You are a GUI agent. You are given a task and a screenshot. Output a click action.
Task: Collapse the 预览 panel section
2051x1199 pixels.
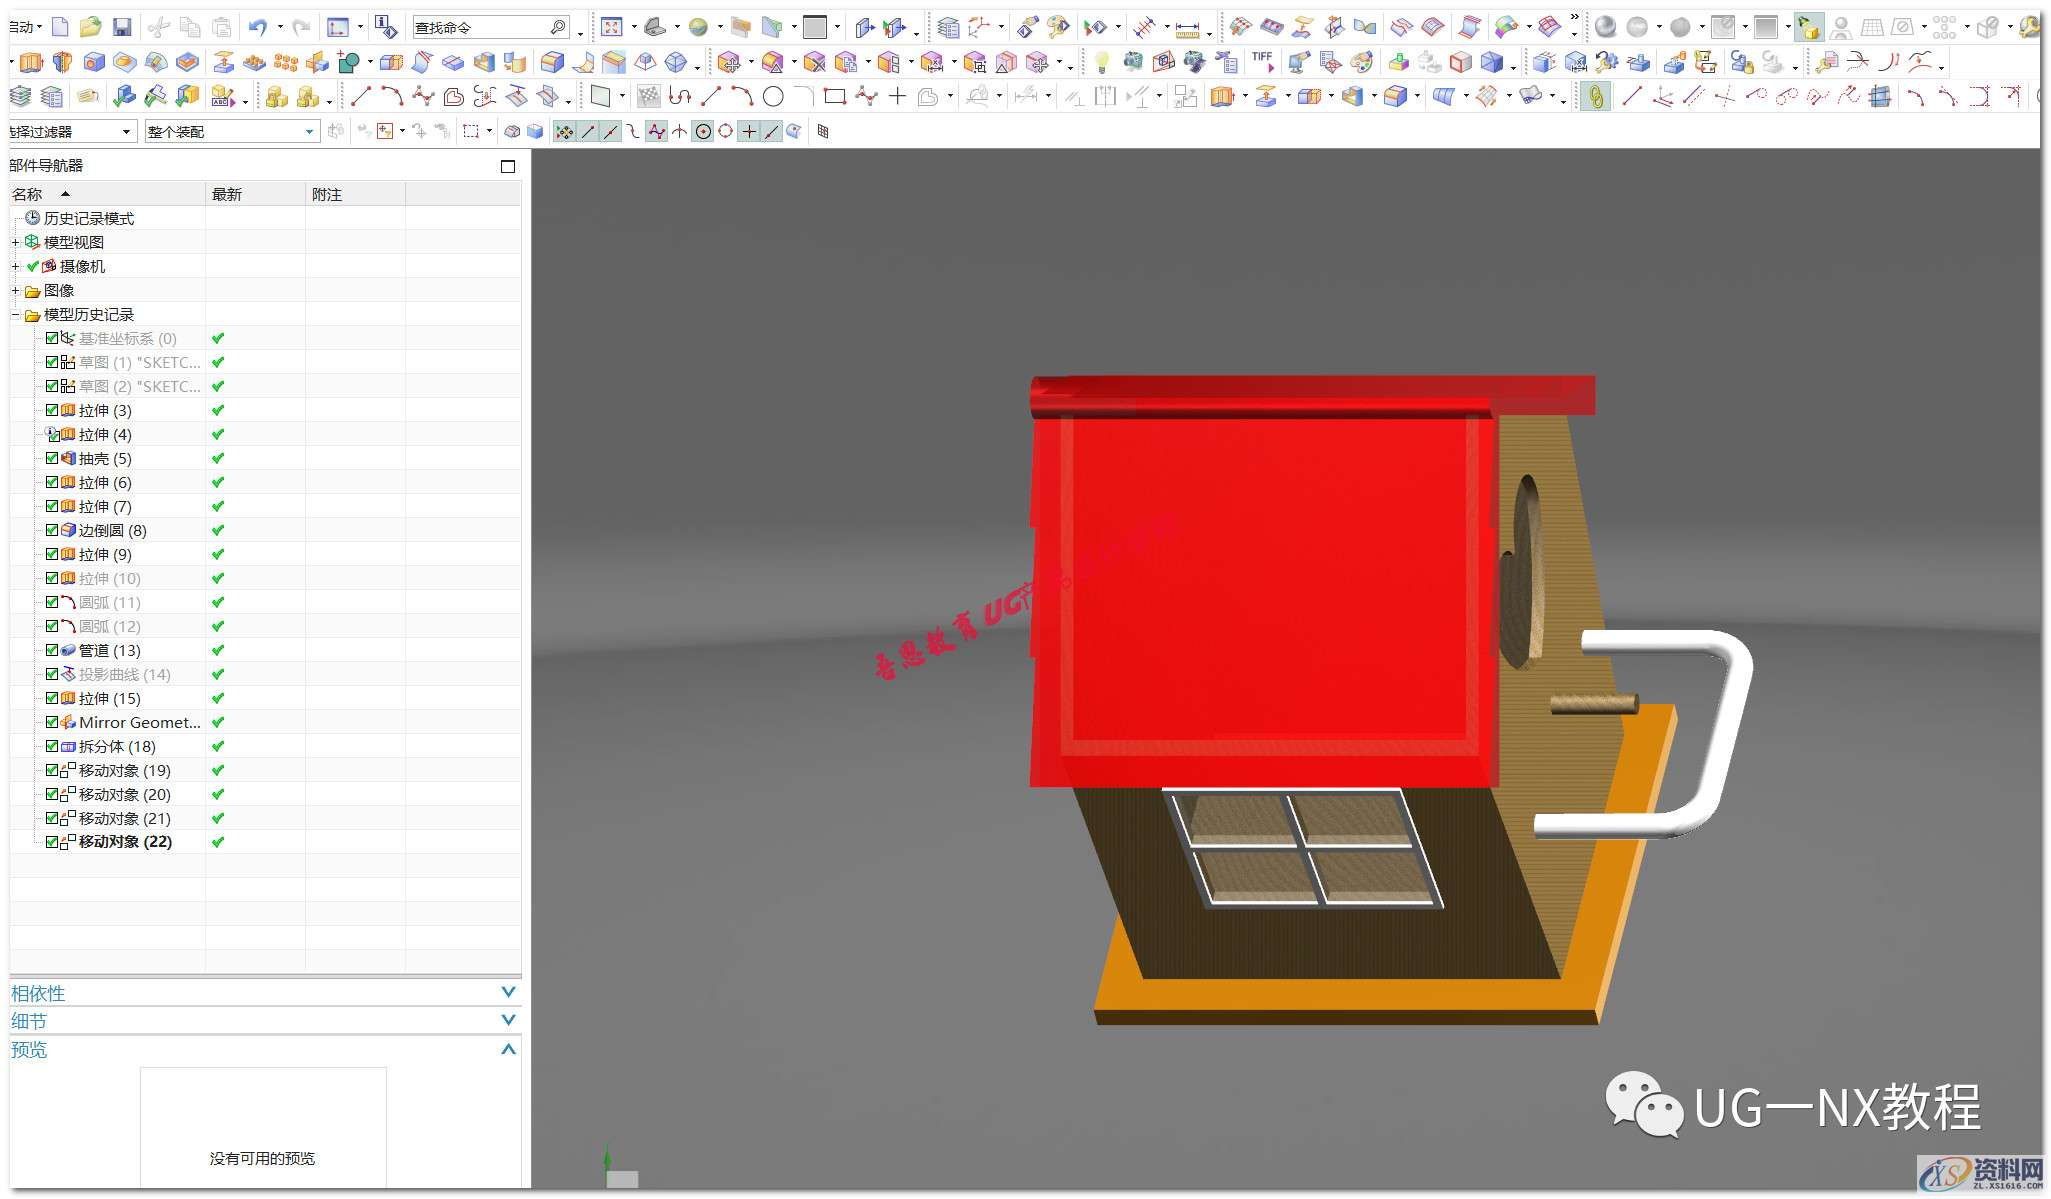[508, 1049]
